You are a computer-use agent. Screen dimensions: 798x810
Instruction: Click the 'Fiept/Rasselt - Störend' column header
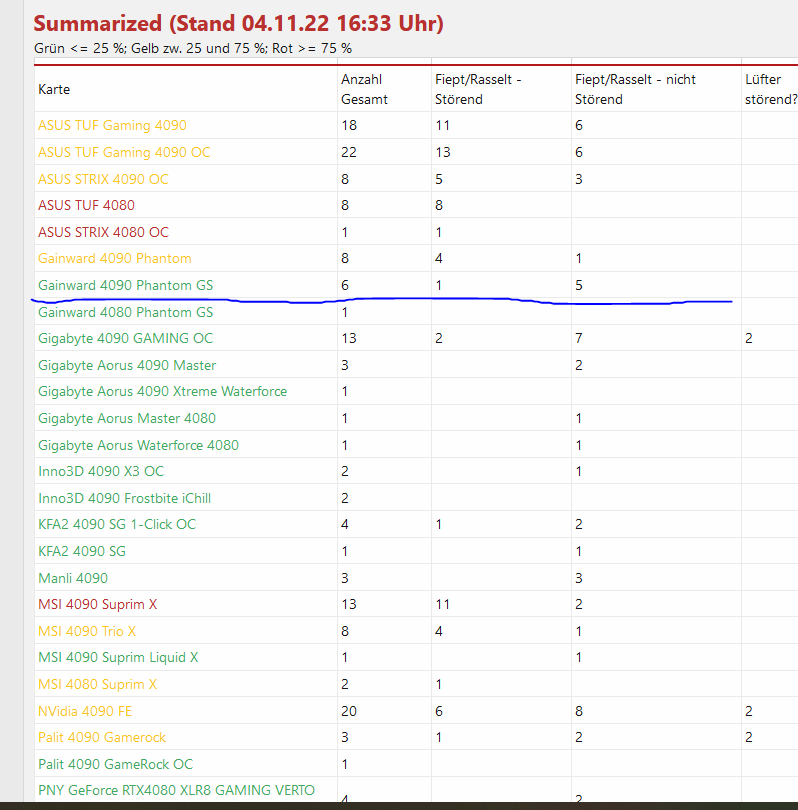click(478, 89)
